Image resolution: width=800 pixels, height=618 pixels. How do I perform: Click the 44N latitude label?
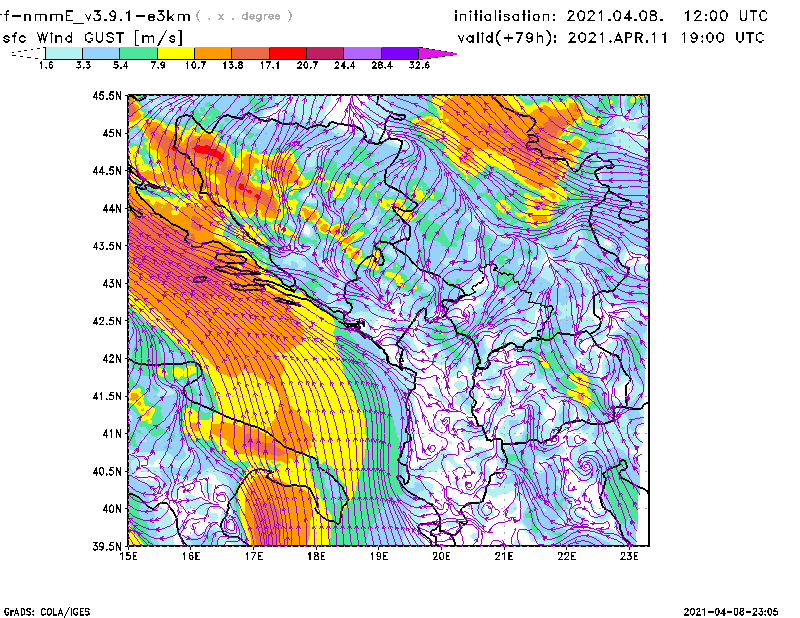pyautogui.click(x=112, y=208)
